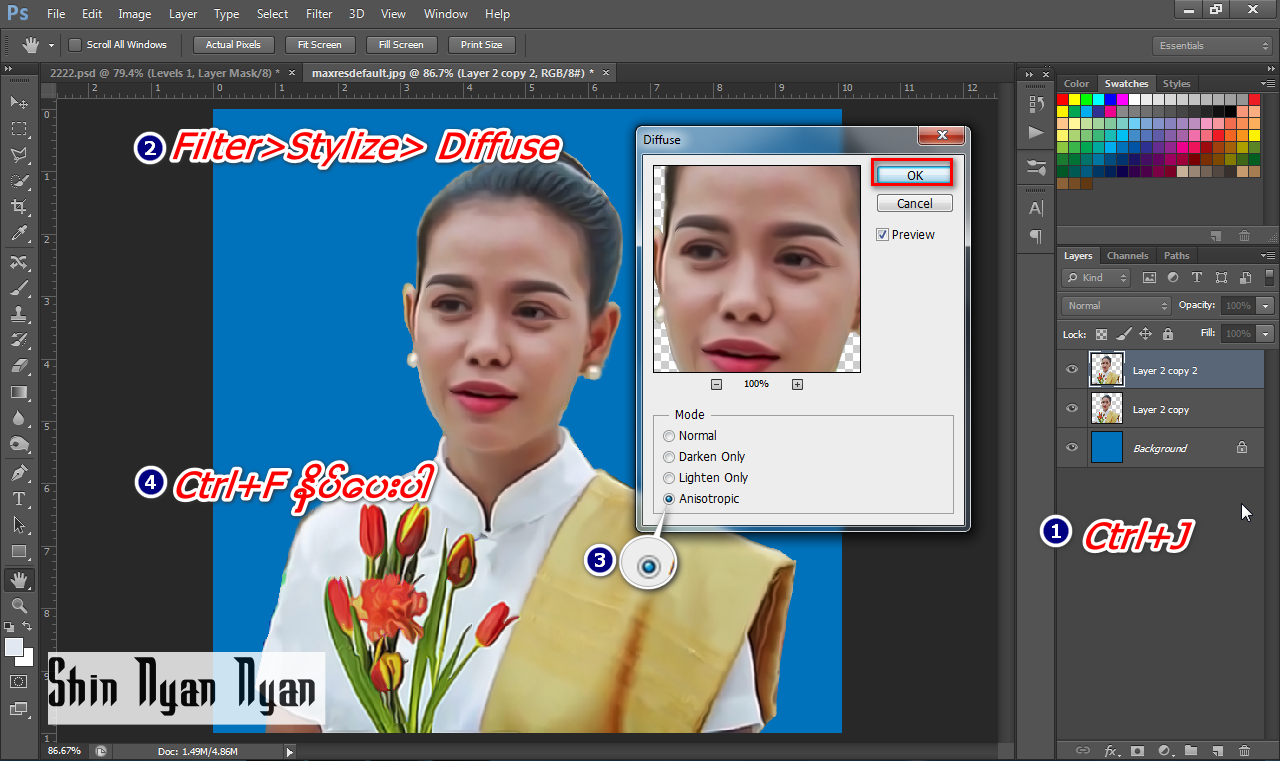
Task: Select the Eyedropper tool
Action: tap(19, 234)
